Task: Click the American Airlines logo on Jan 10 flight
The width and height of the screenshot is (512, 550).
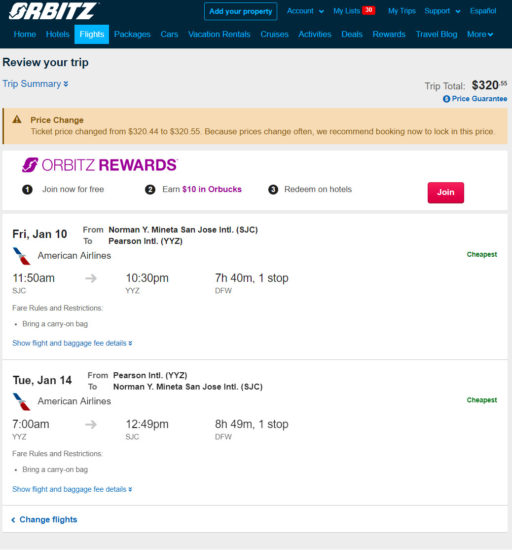Action: click(21, 256)
